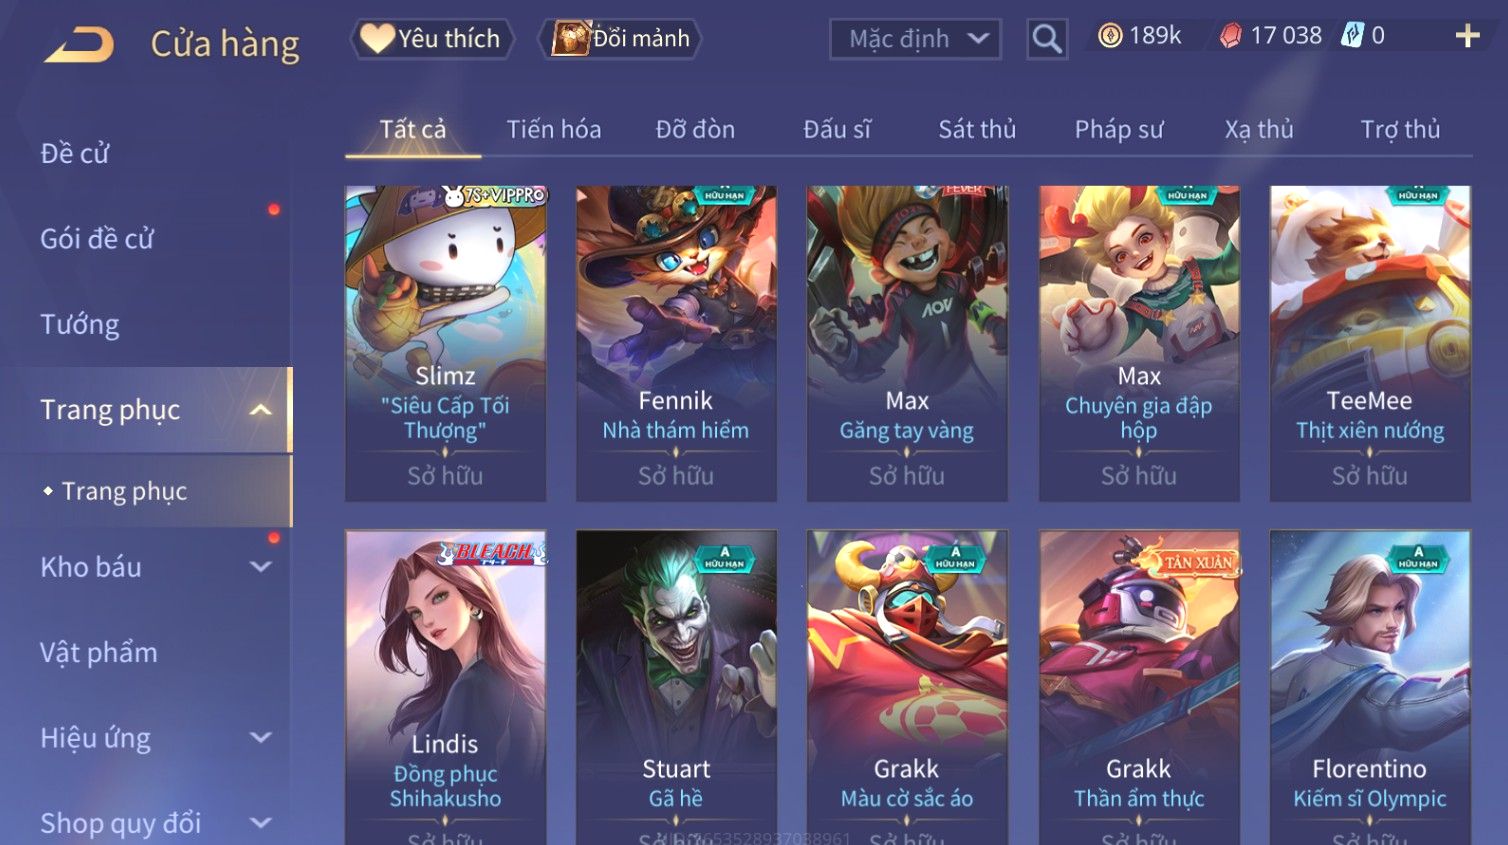Tap the blue voucher currency icon

click(x=1352, y=36)
